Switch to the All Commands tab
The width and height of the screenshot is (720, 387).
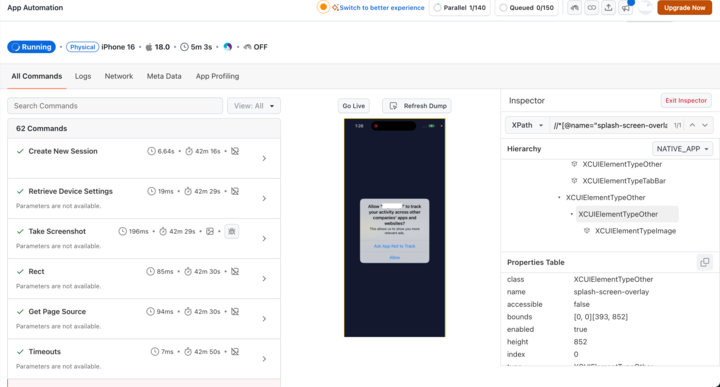click(37, 76)
